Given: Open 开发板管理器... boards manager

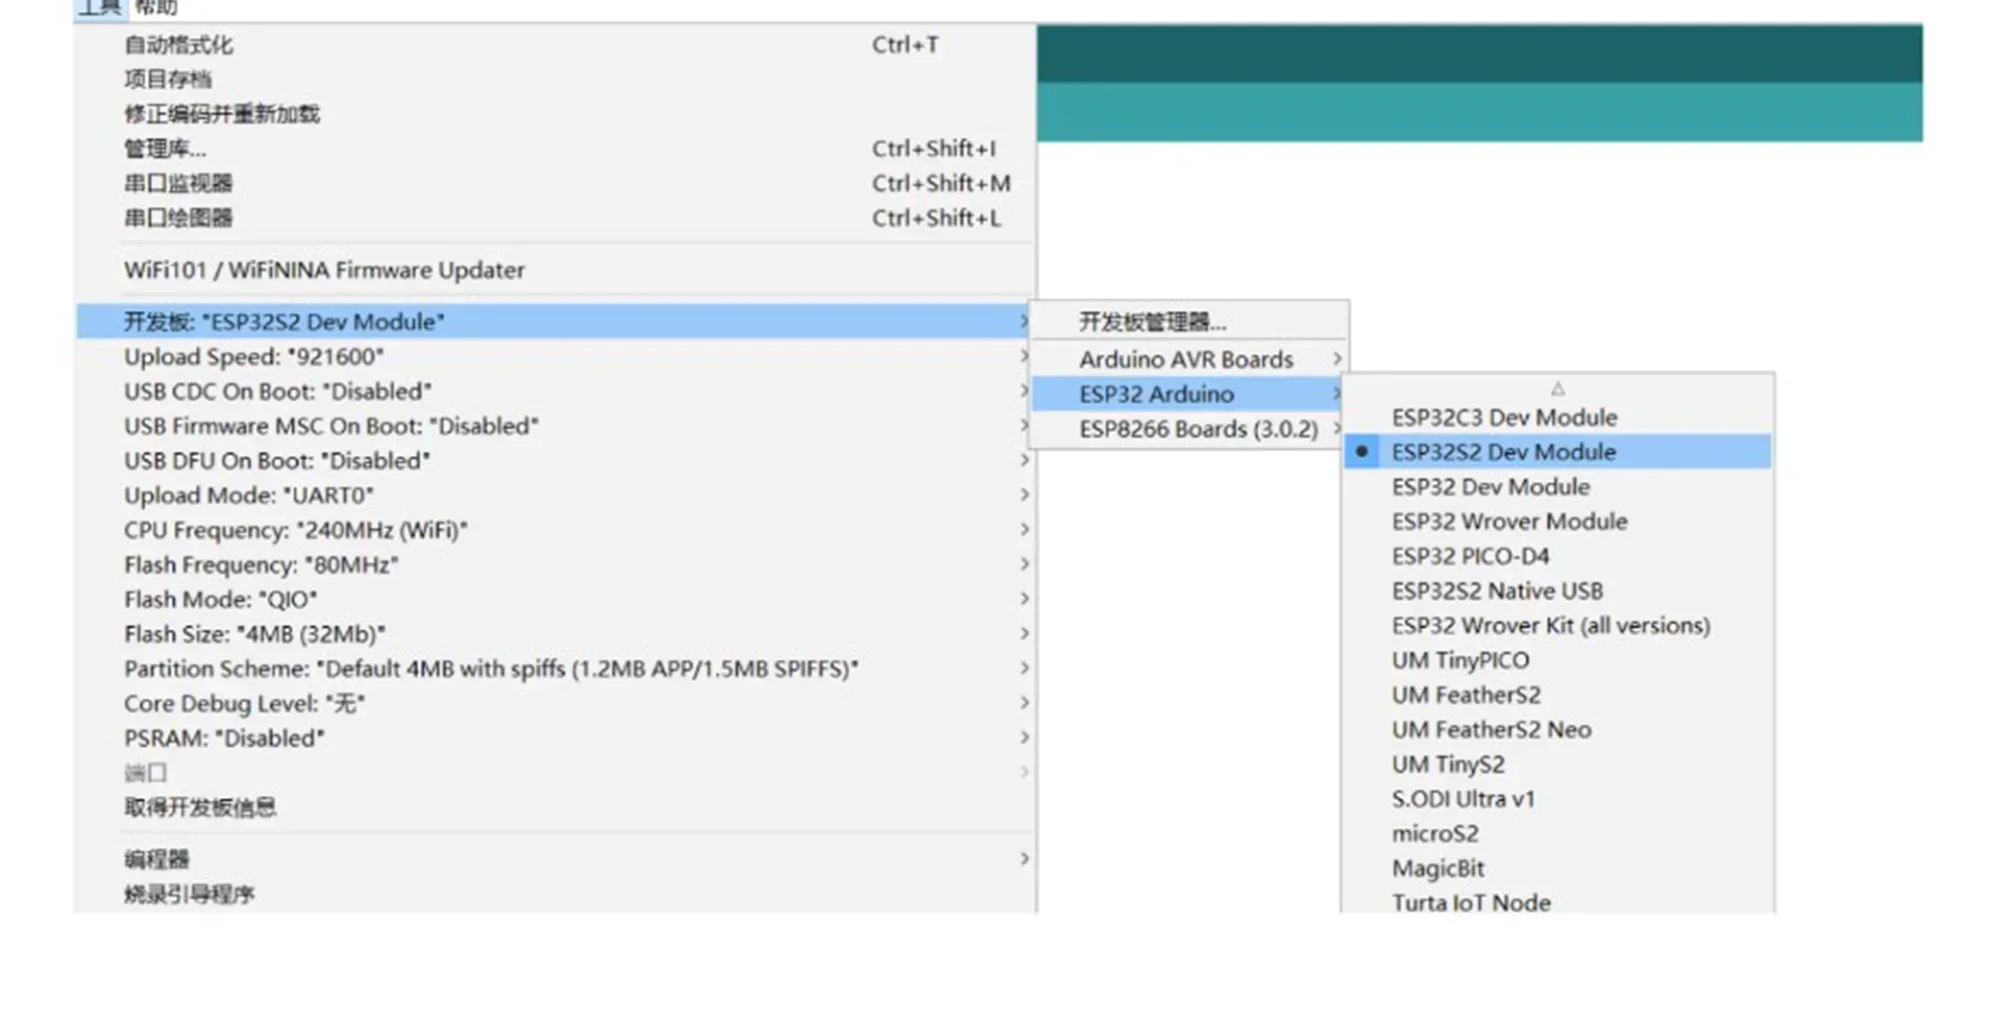Looking at the screenshot, I should (x=1189, y=322).
